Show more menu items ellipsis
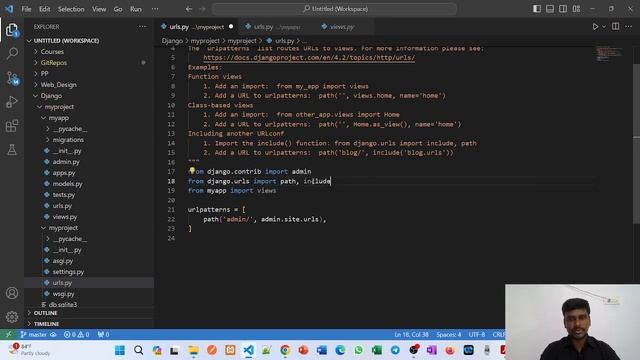Image resolution: width=640 pixels, height=360 pixels. point(155,9)
